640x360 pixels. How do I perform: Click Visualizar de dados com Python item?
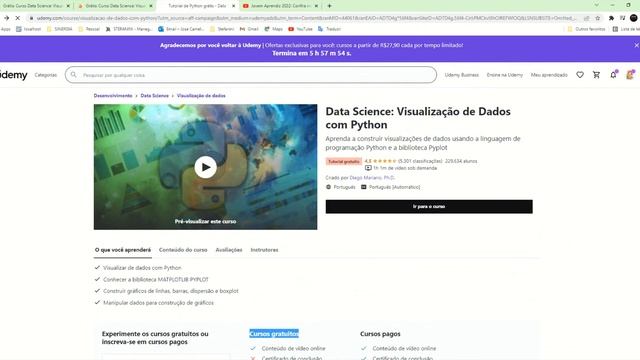(x=142, y=268)
